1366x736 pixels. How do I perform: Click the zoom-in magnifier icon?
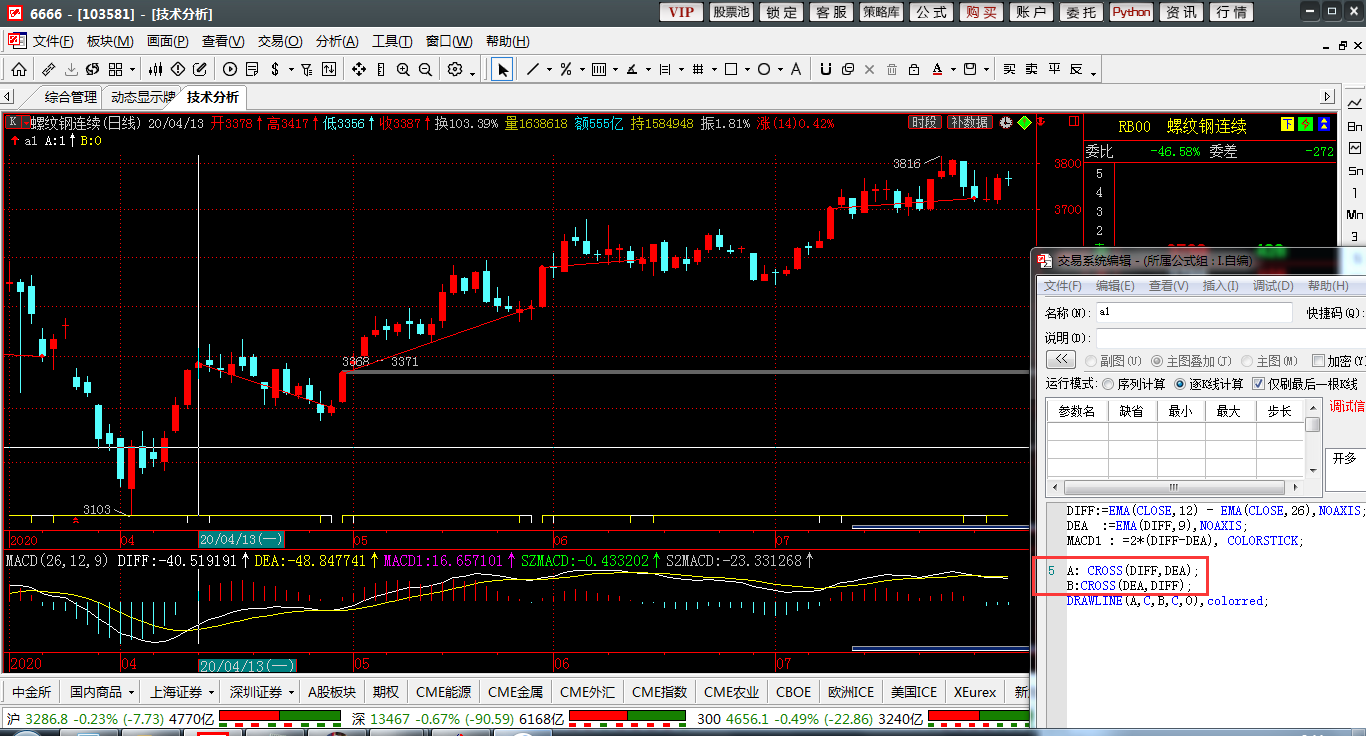[403, 69]
